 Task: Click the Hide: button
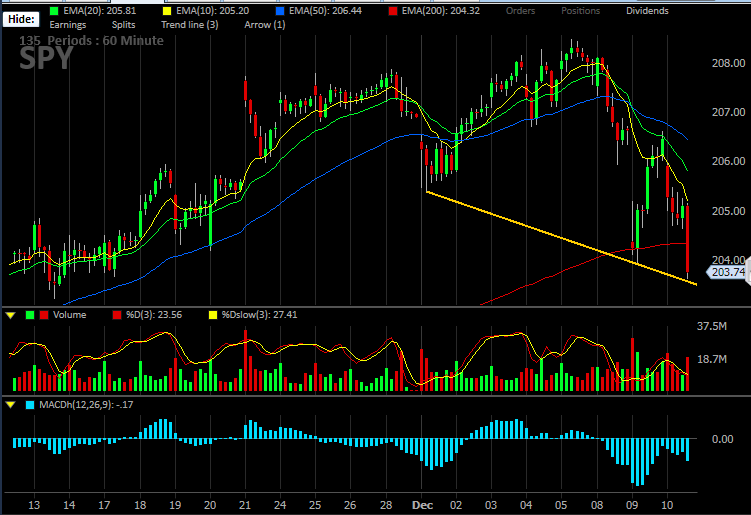[21, 19]
